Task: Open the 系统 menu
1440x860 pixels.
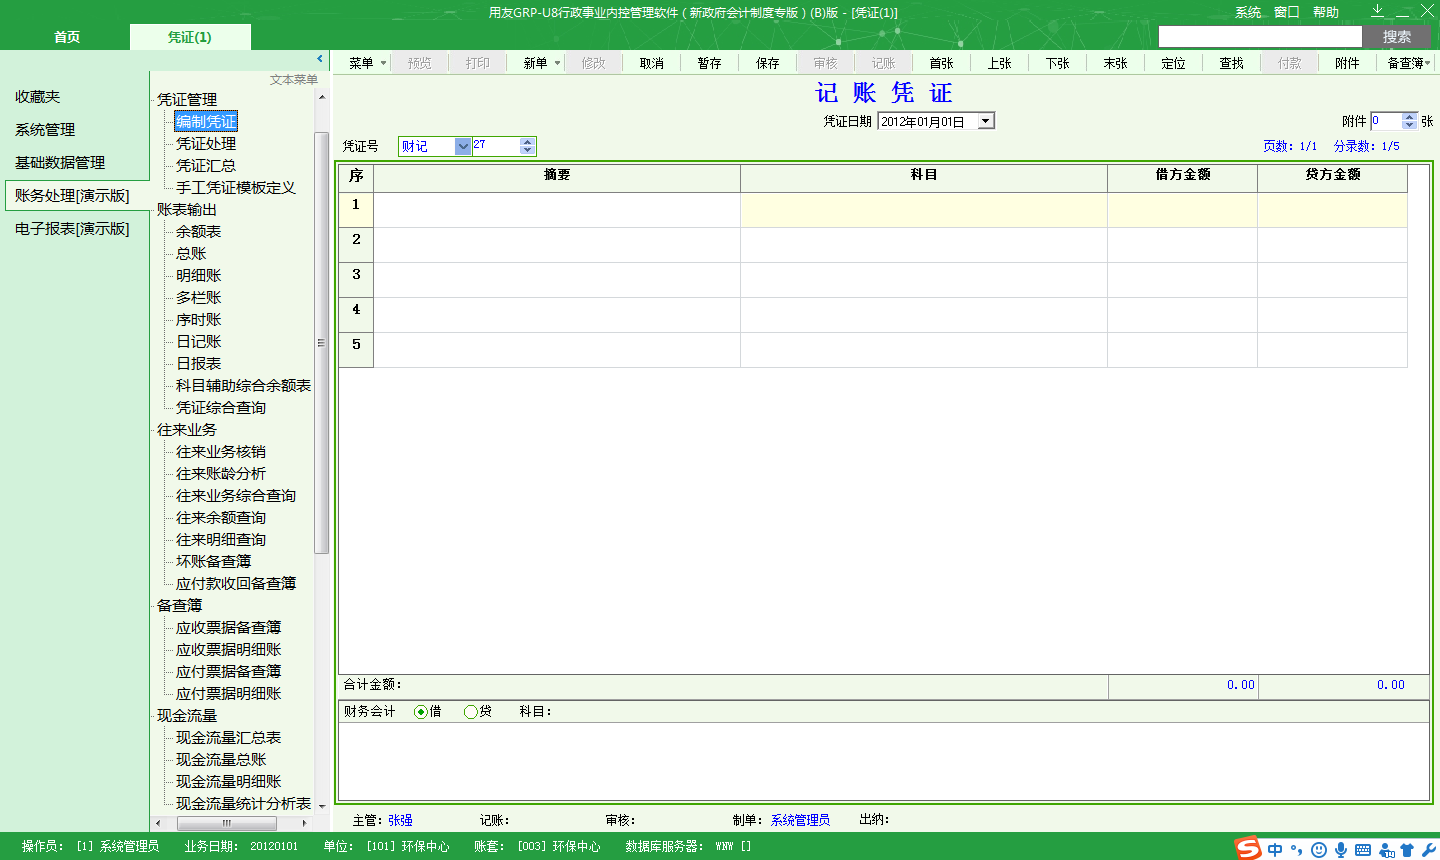Action: click(x=1248, y=12)
